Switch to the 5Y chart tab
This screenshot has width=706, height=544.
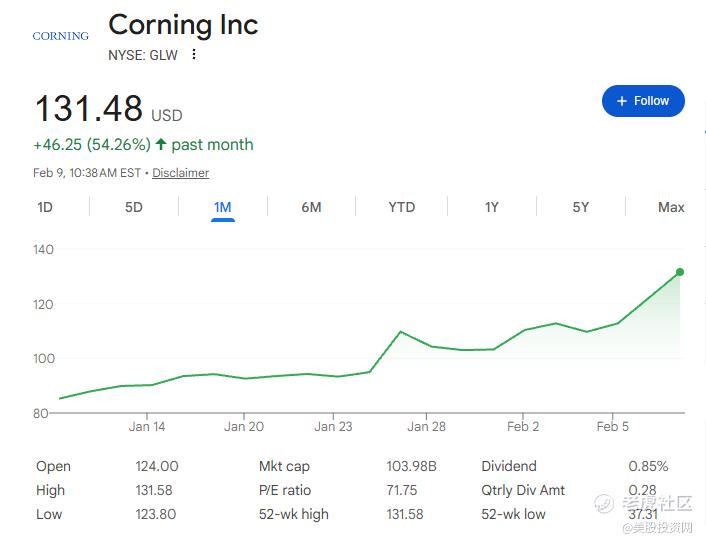click(x=581, y=207)
